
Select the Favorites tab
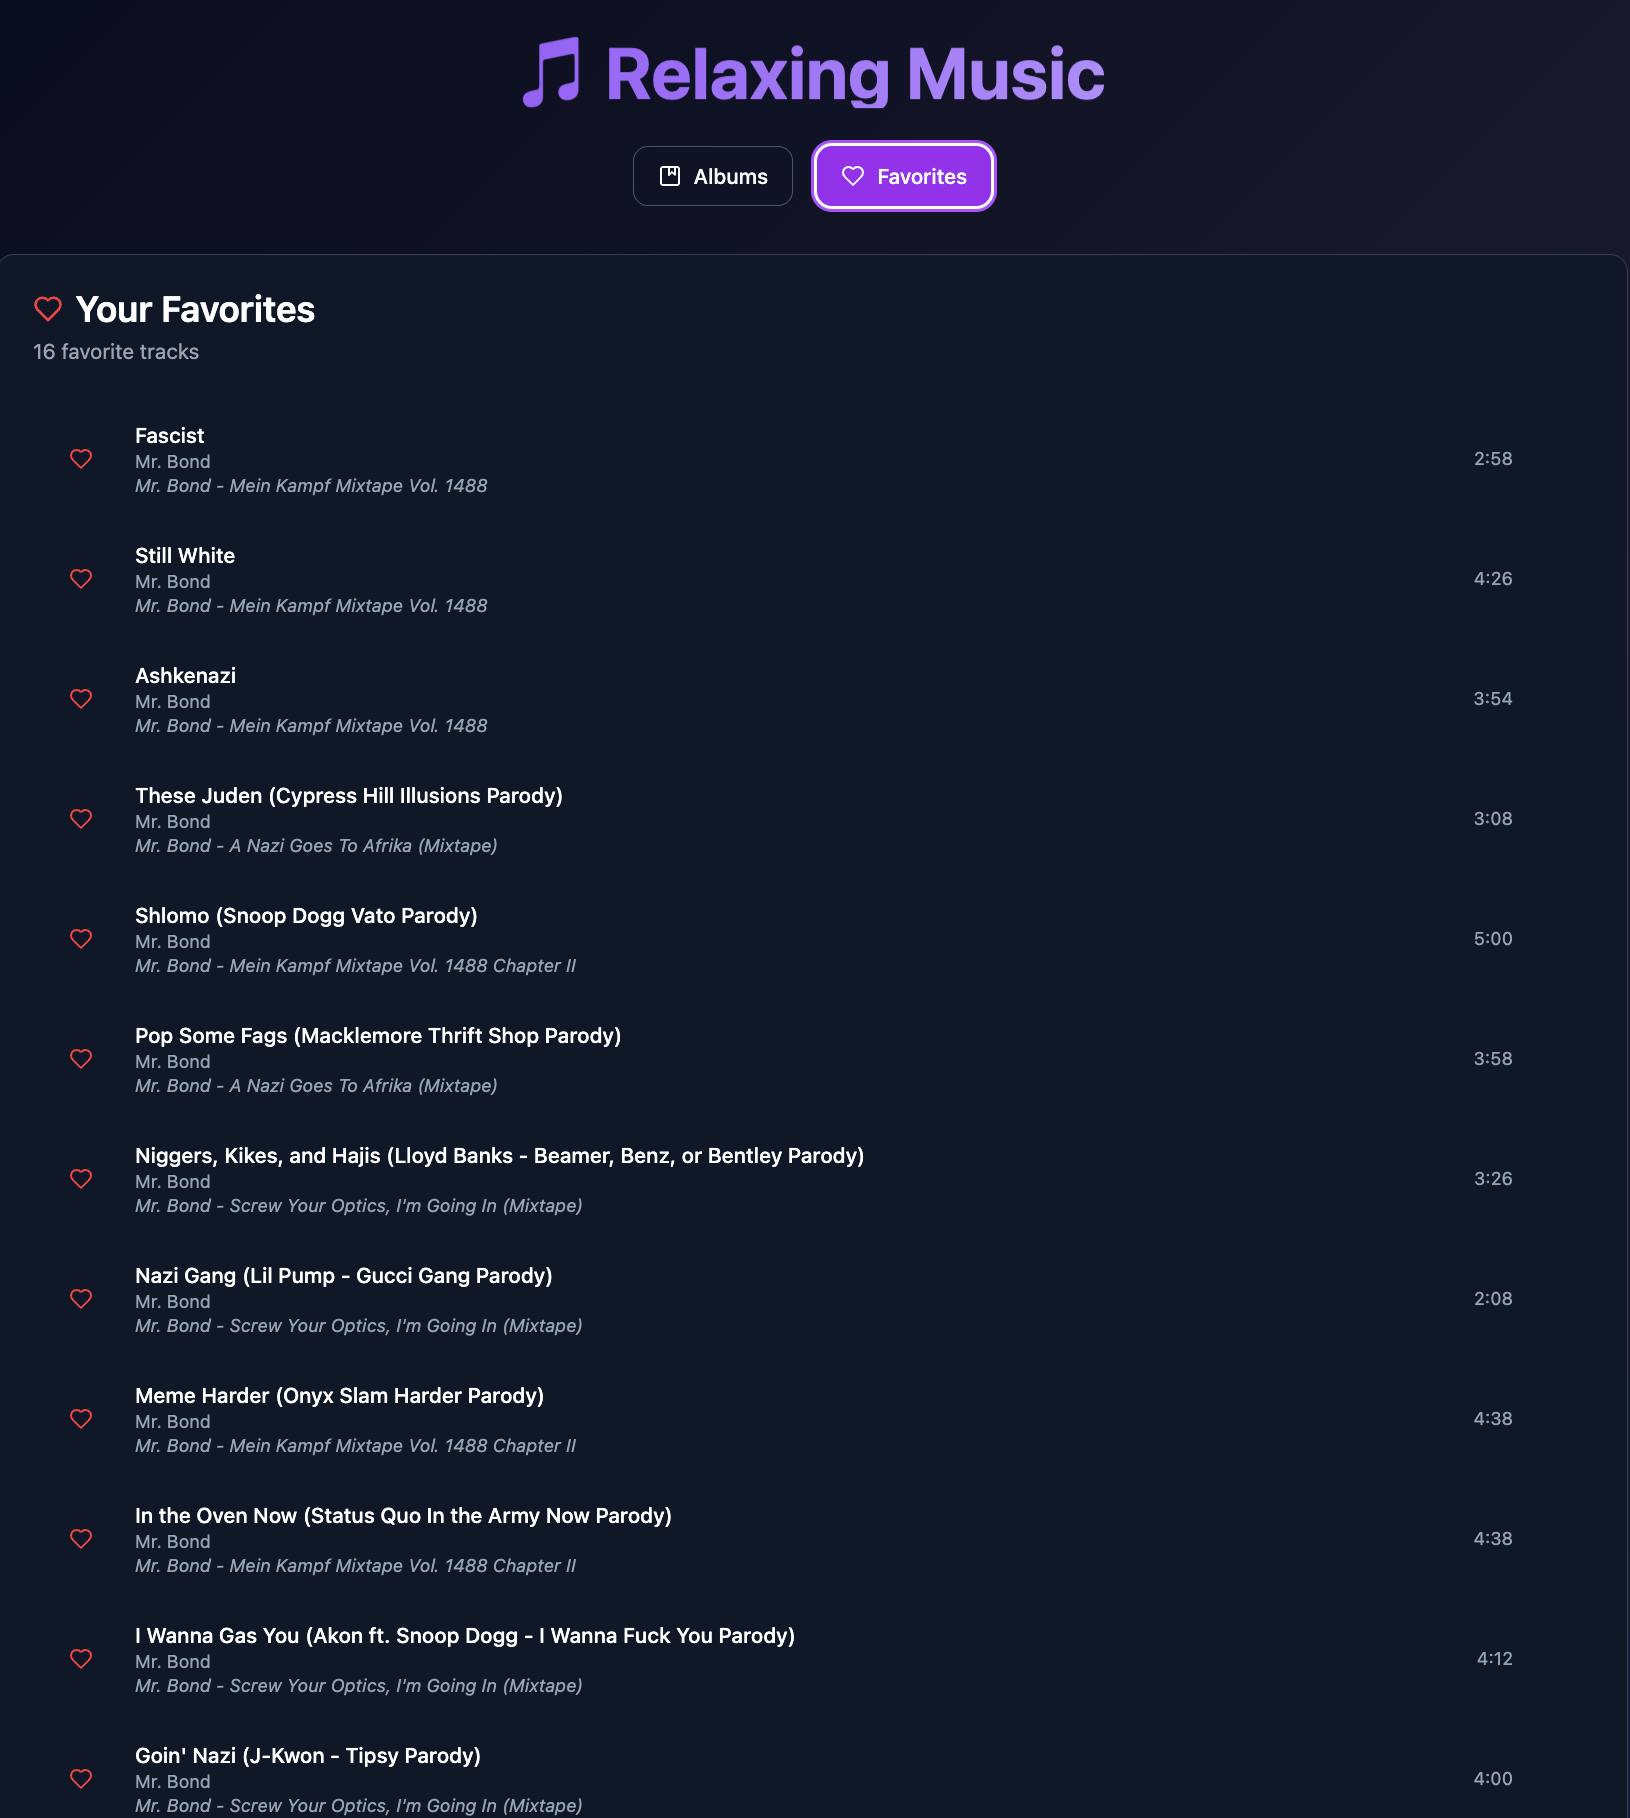(903, 176)
